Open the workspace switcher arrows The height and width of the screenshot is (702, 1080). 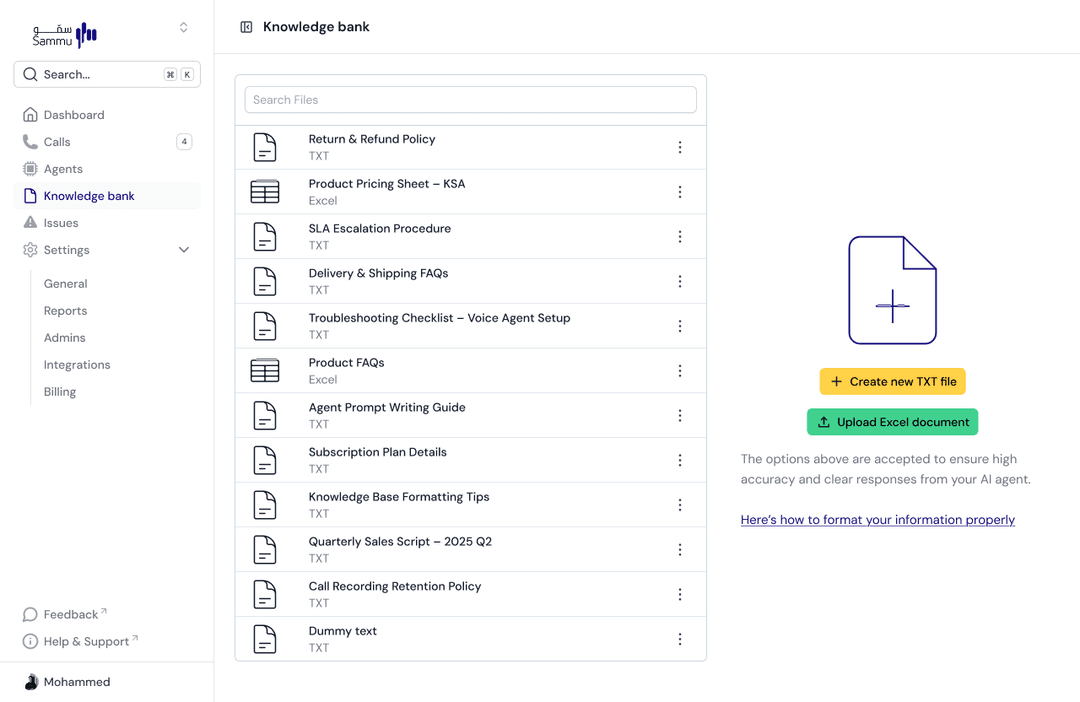point(183,28)
